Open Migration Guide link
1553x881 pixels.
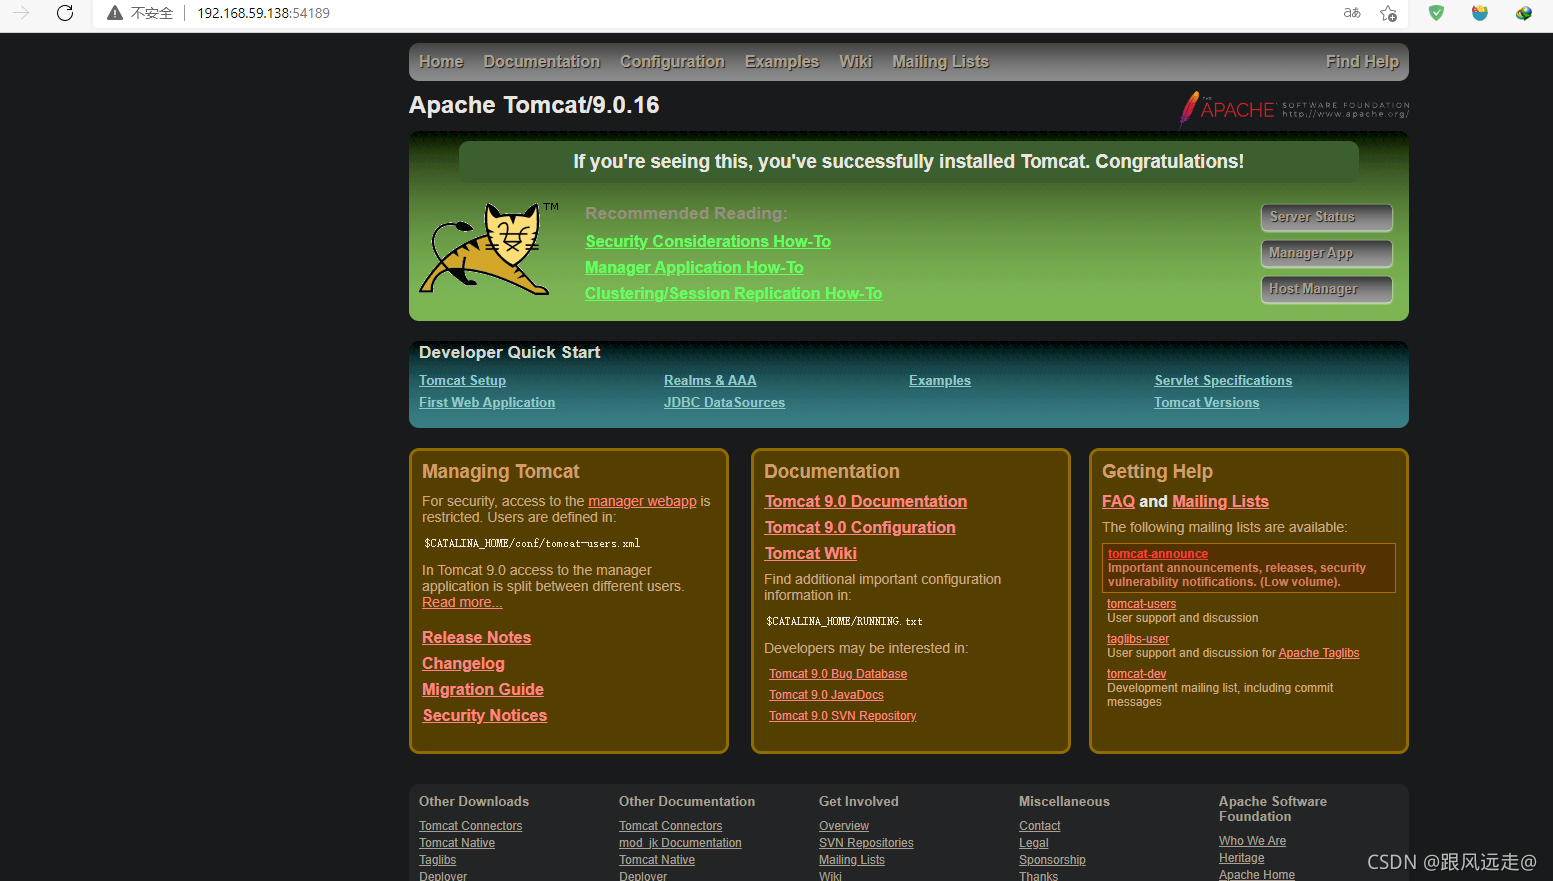(483, 689)
